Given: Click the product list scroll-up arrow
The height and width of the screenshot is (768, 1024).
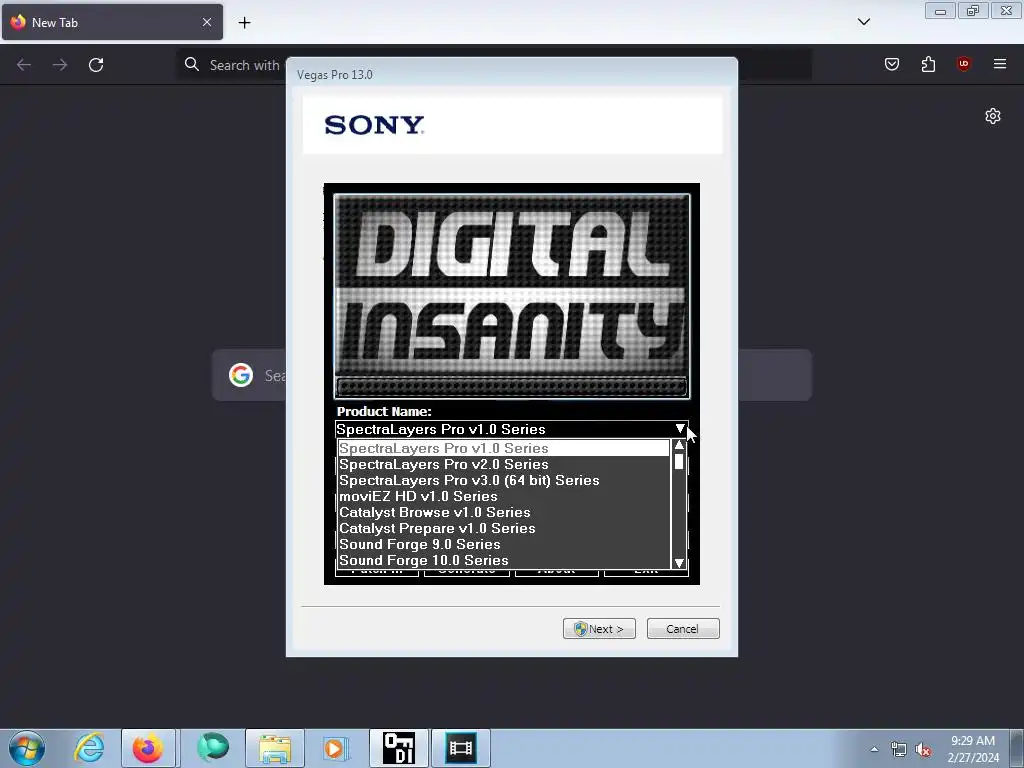Looking at the screenshot, I should click(679, 445).
